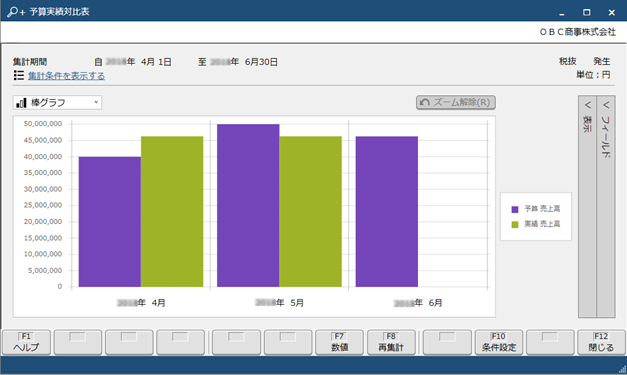Click the 50,000,000 axis value
The width and height of the screenshot is (627, 375).
tap(43, 124)
